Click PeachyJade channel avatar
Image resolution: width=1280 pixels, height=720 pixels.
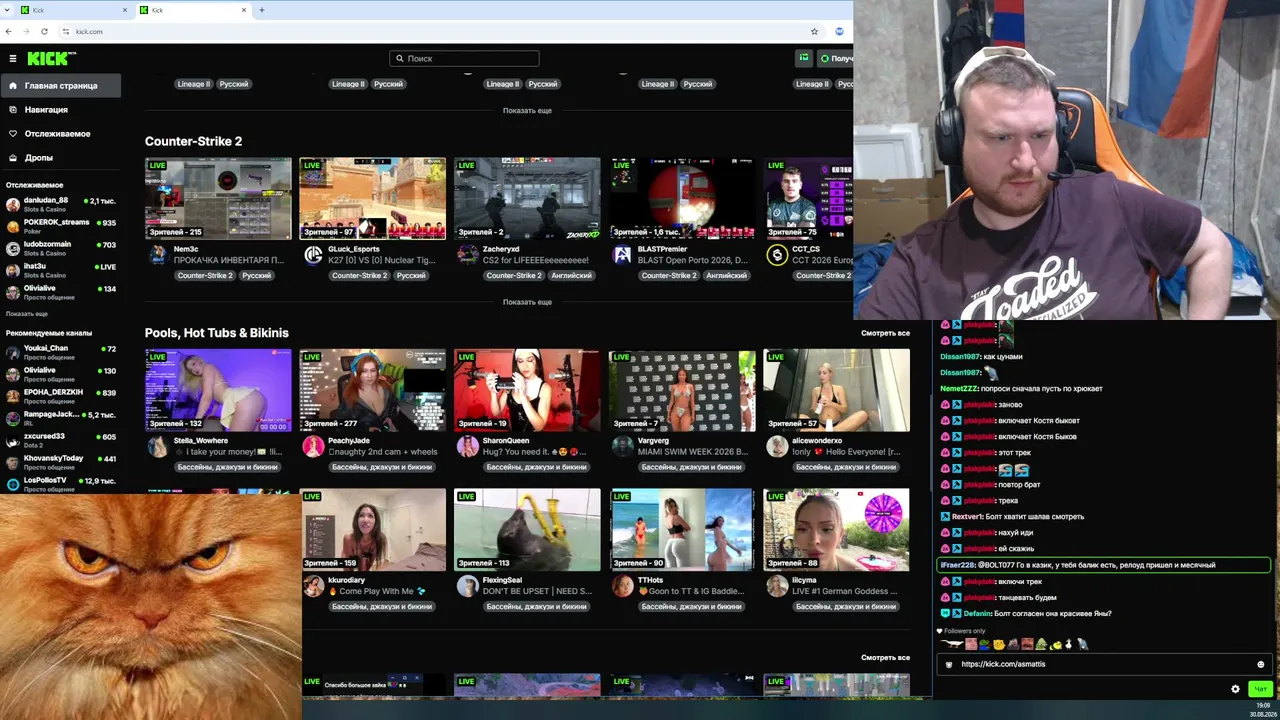pos(313,446)
